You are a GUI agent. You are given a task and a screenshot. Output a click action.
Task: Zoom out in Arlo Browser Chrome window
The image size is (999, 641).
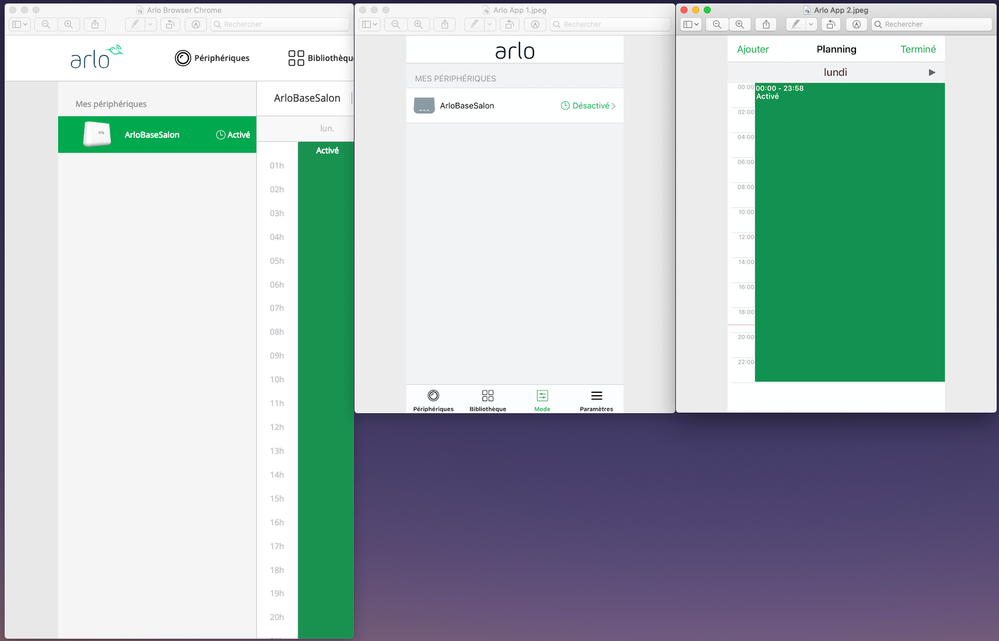click(46, 24)
